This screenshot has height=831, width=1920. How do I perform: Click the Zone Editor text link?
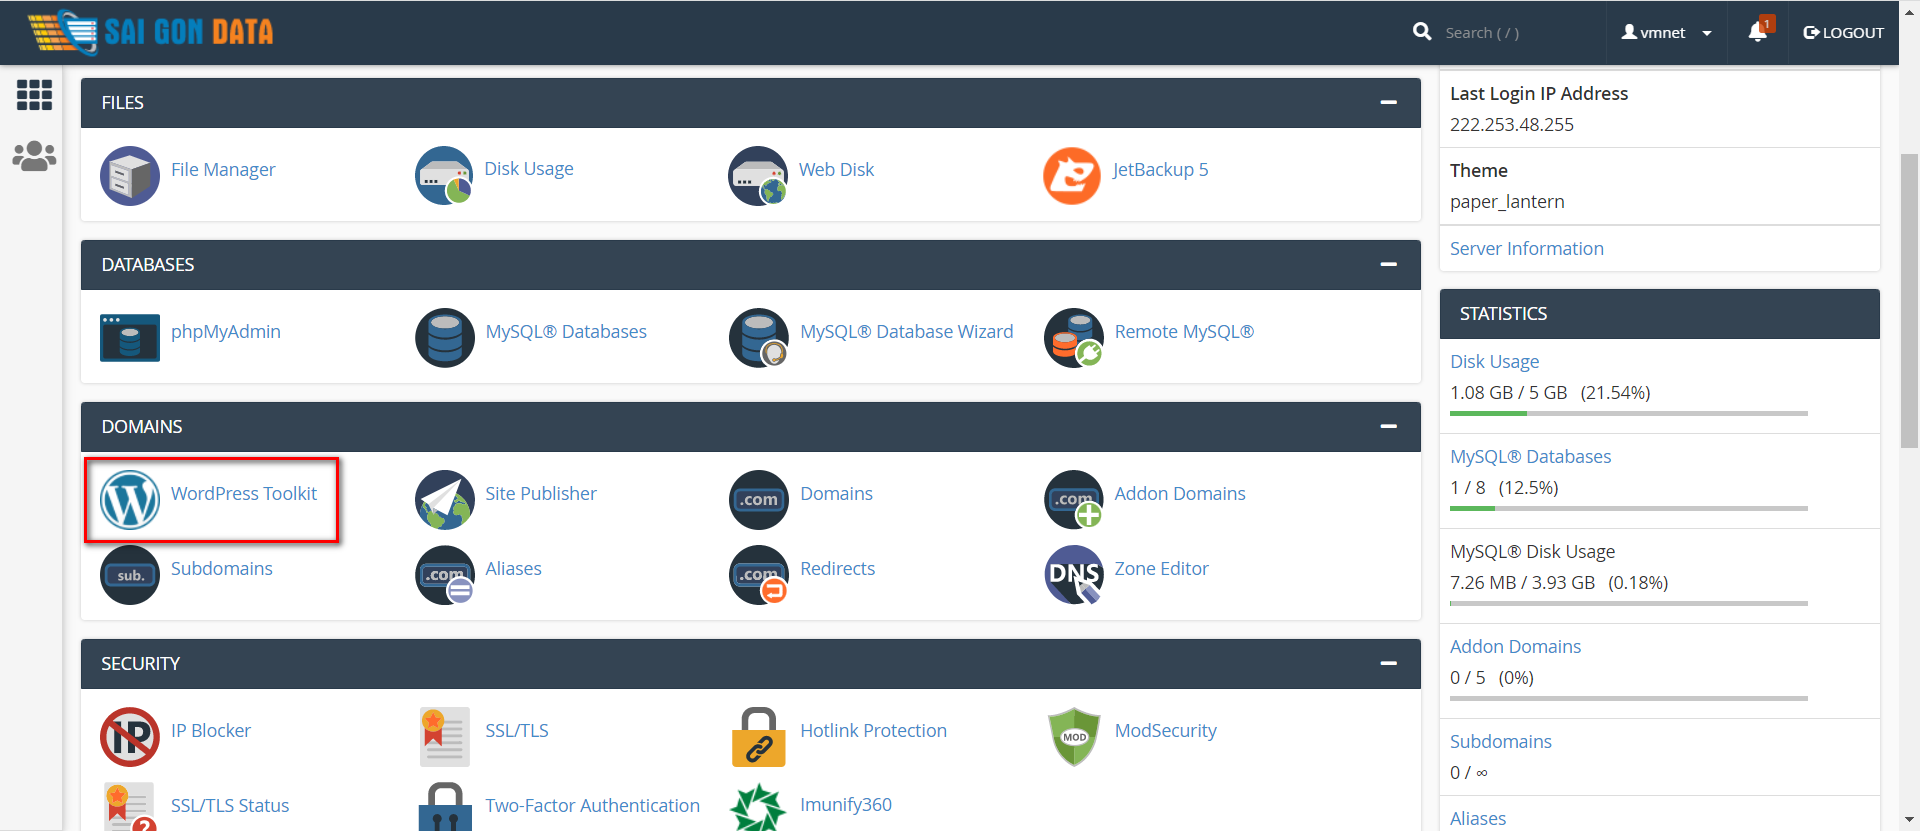click(x=1161, y=568)
